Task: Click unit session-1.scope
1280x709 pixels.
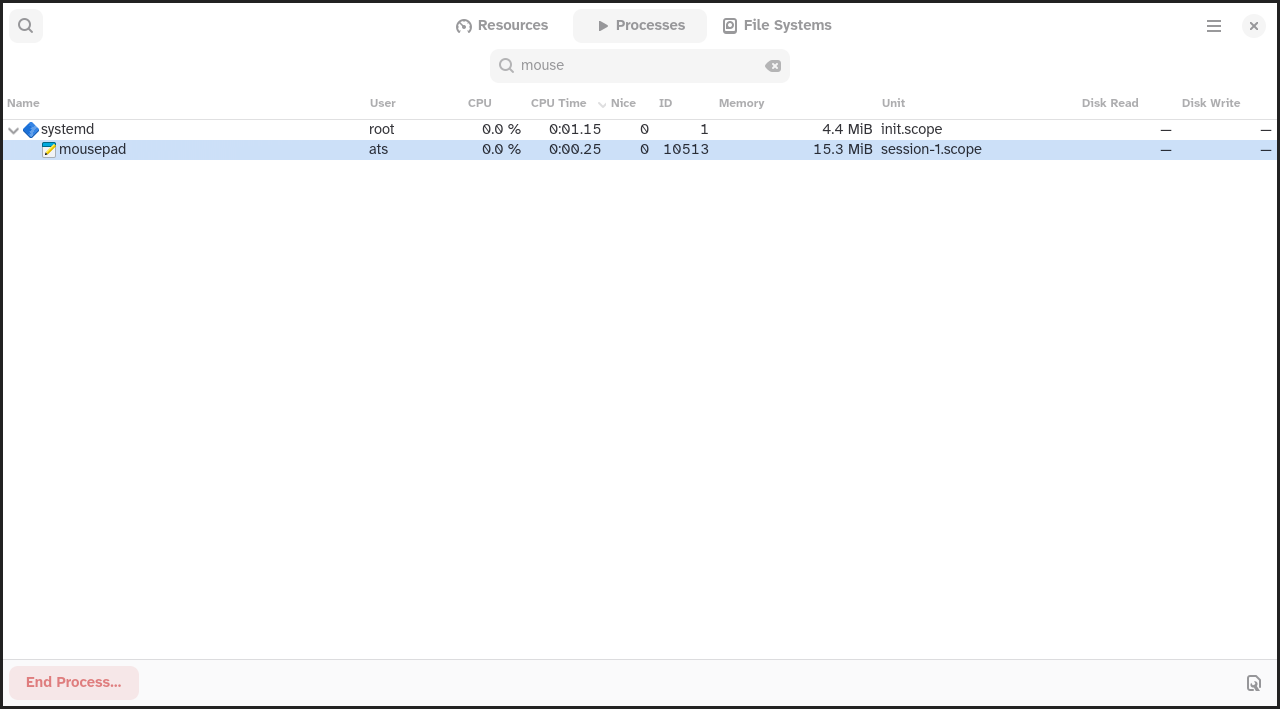Action: (x=932, y=150)
